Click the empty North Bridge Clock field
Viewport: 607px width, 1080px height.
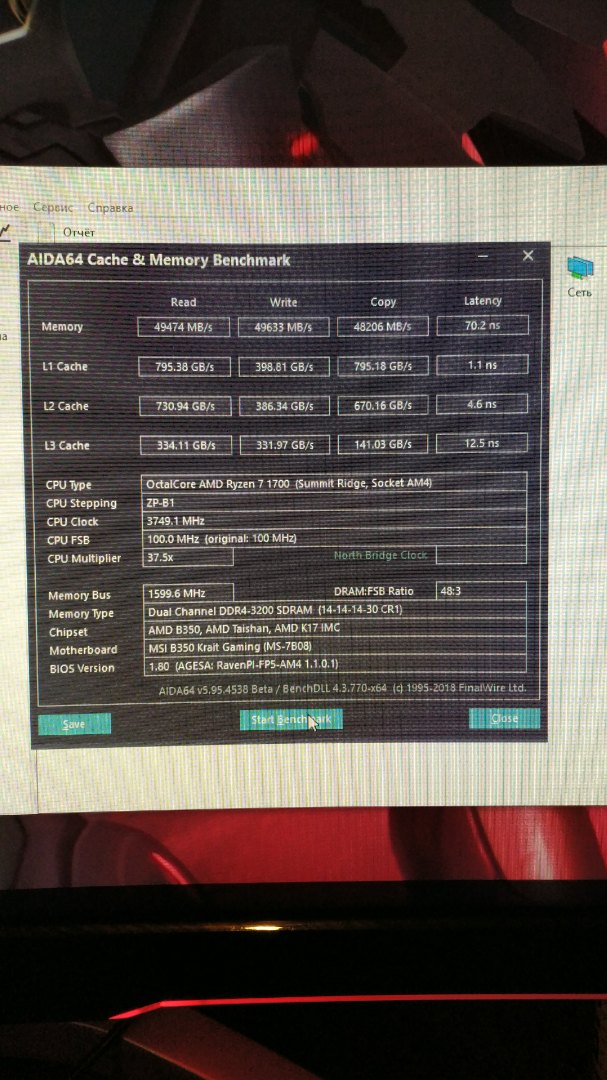point(481,554)
